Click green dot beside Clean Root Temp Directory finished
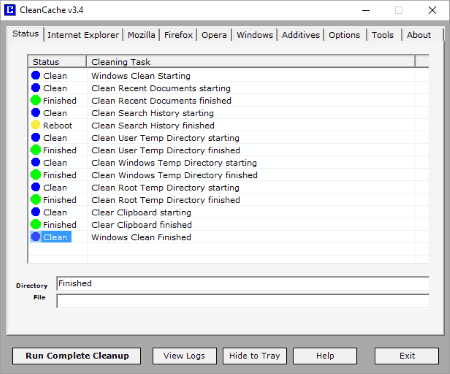450x374 pixels. click(x=36, y=199)
